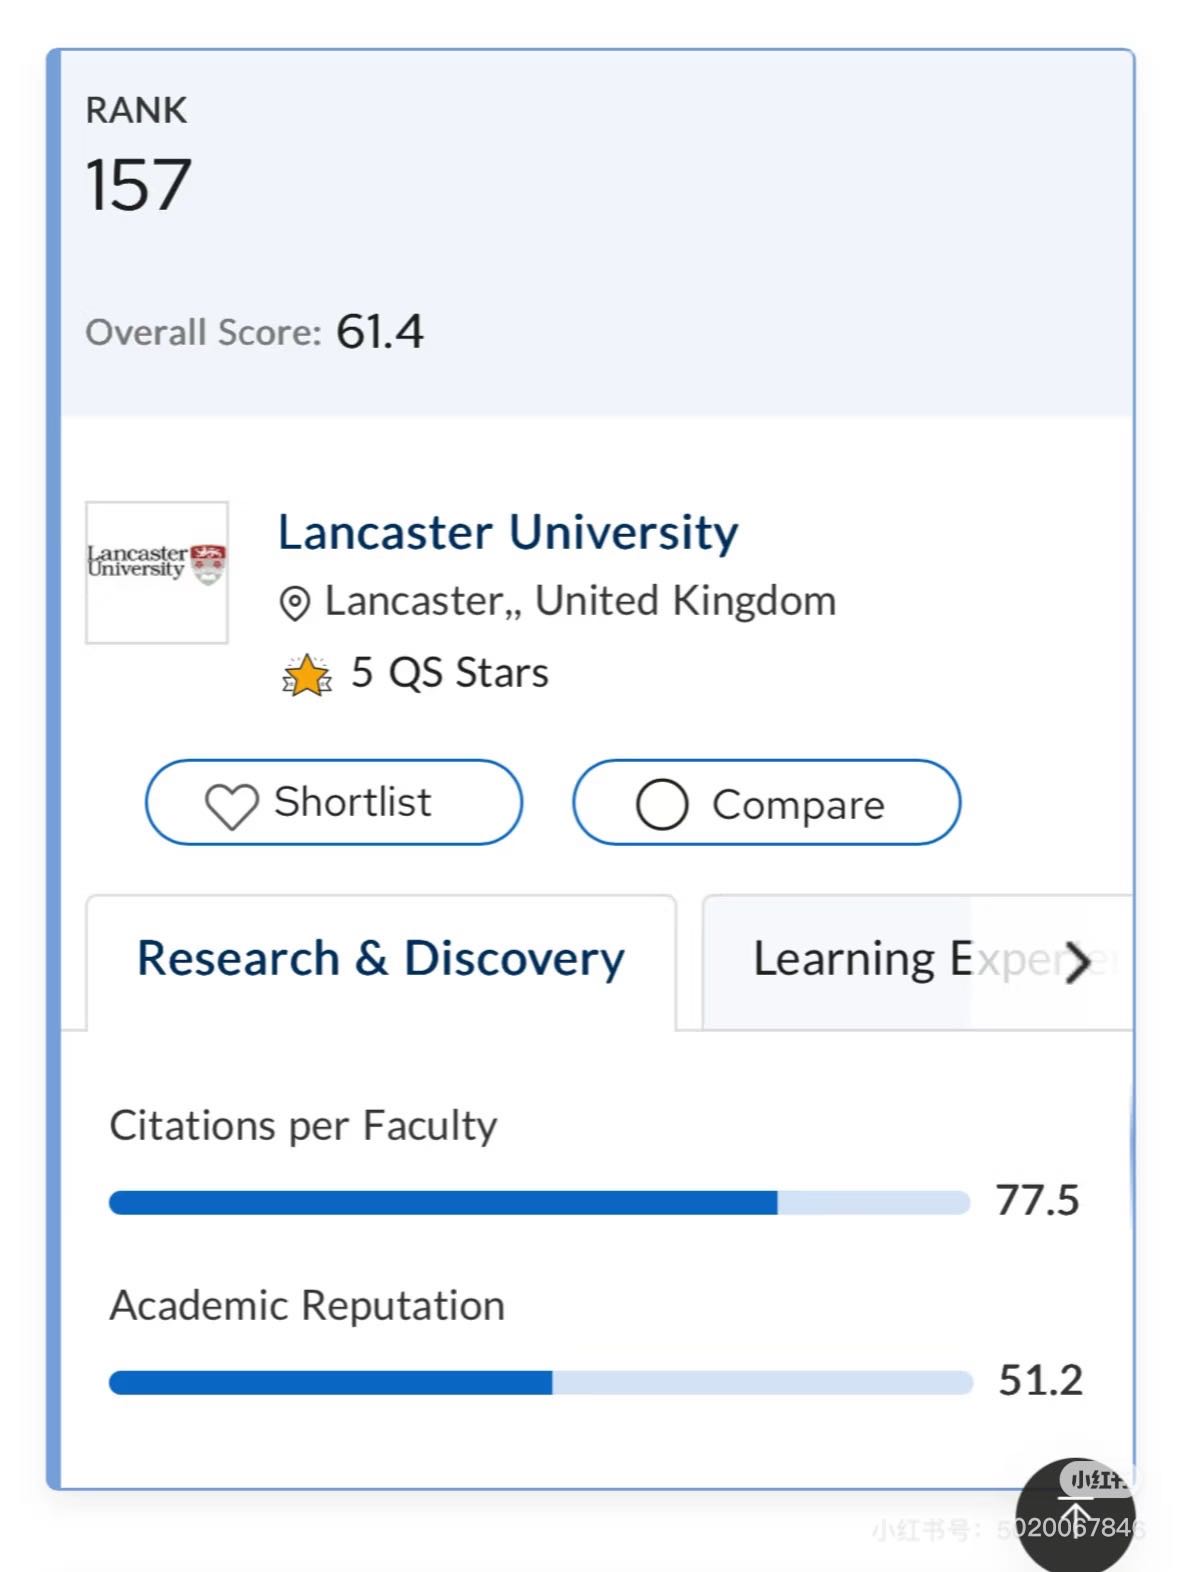Click the 5 QS Stars label
Screen dimensions: 1180x1572
450,673
